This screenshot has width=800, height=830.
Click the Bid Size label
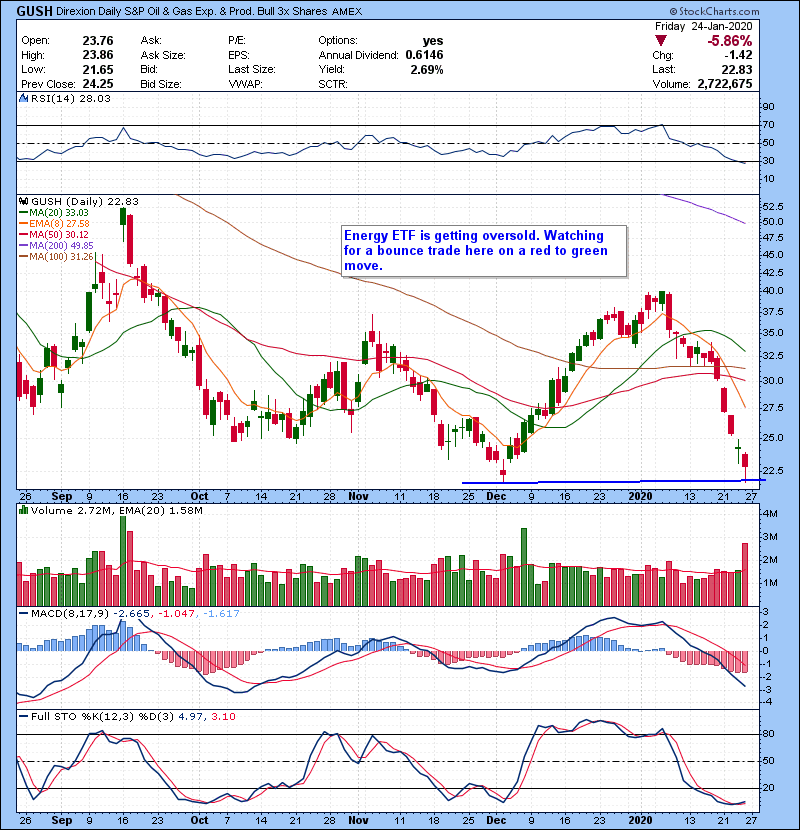tap(161, 84)
